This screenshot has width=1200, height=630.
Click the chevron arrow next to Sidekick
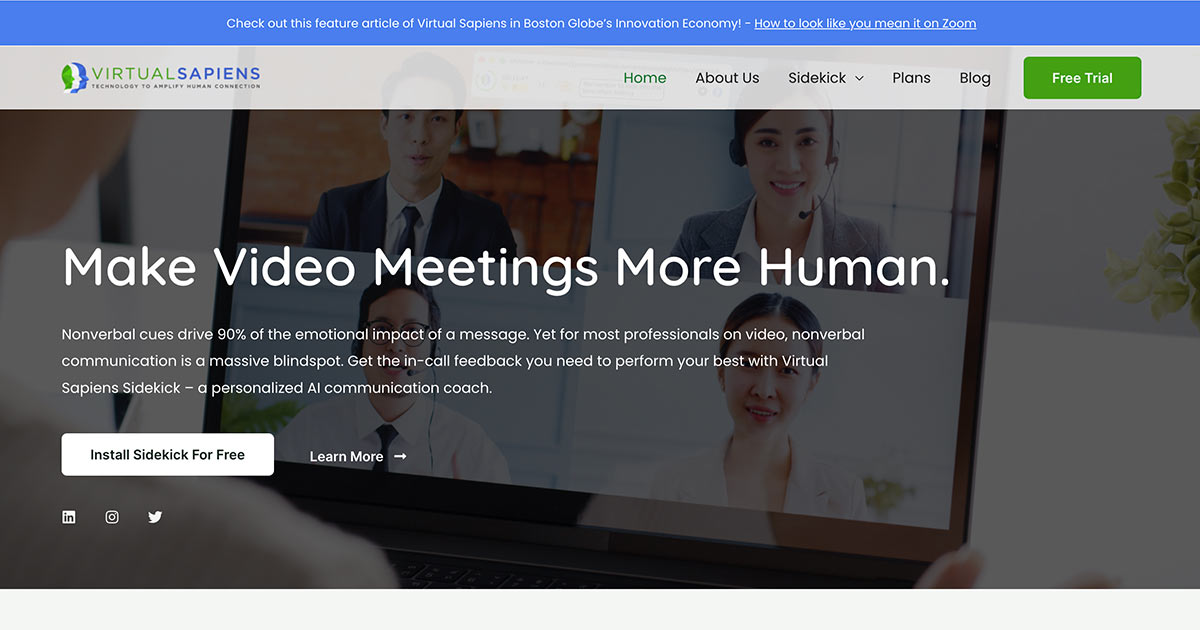coord(860,78)
